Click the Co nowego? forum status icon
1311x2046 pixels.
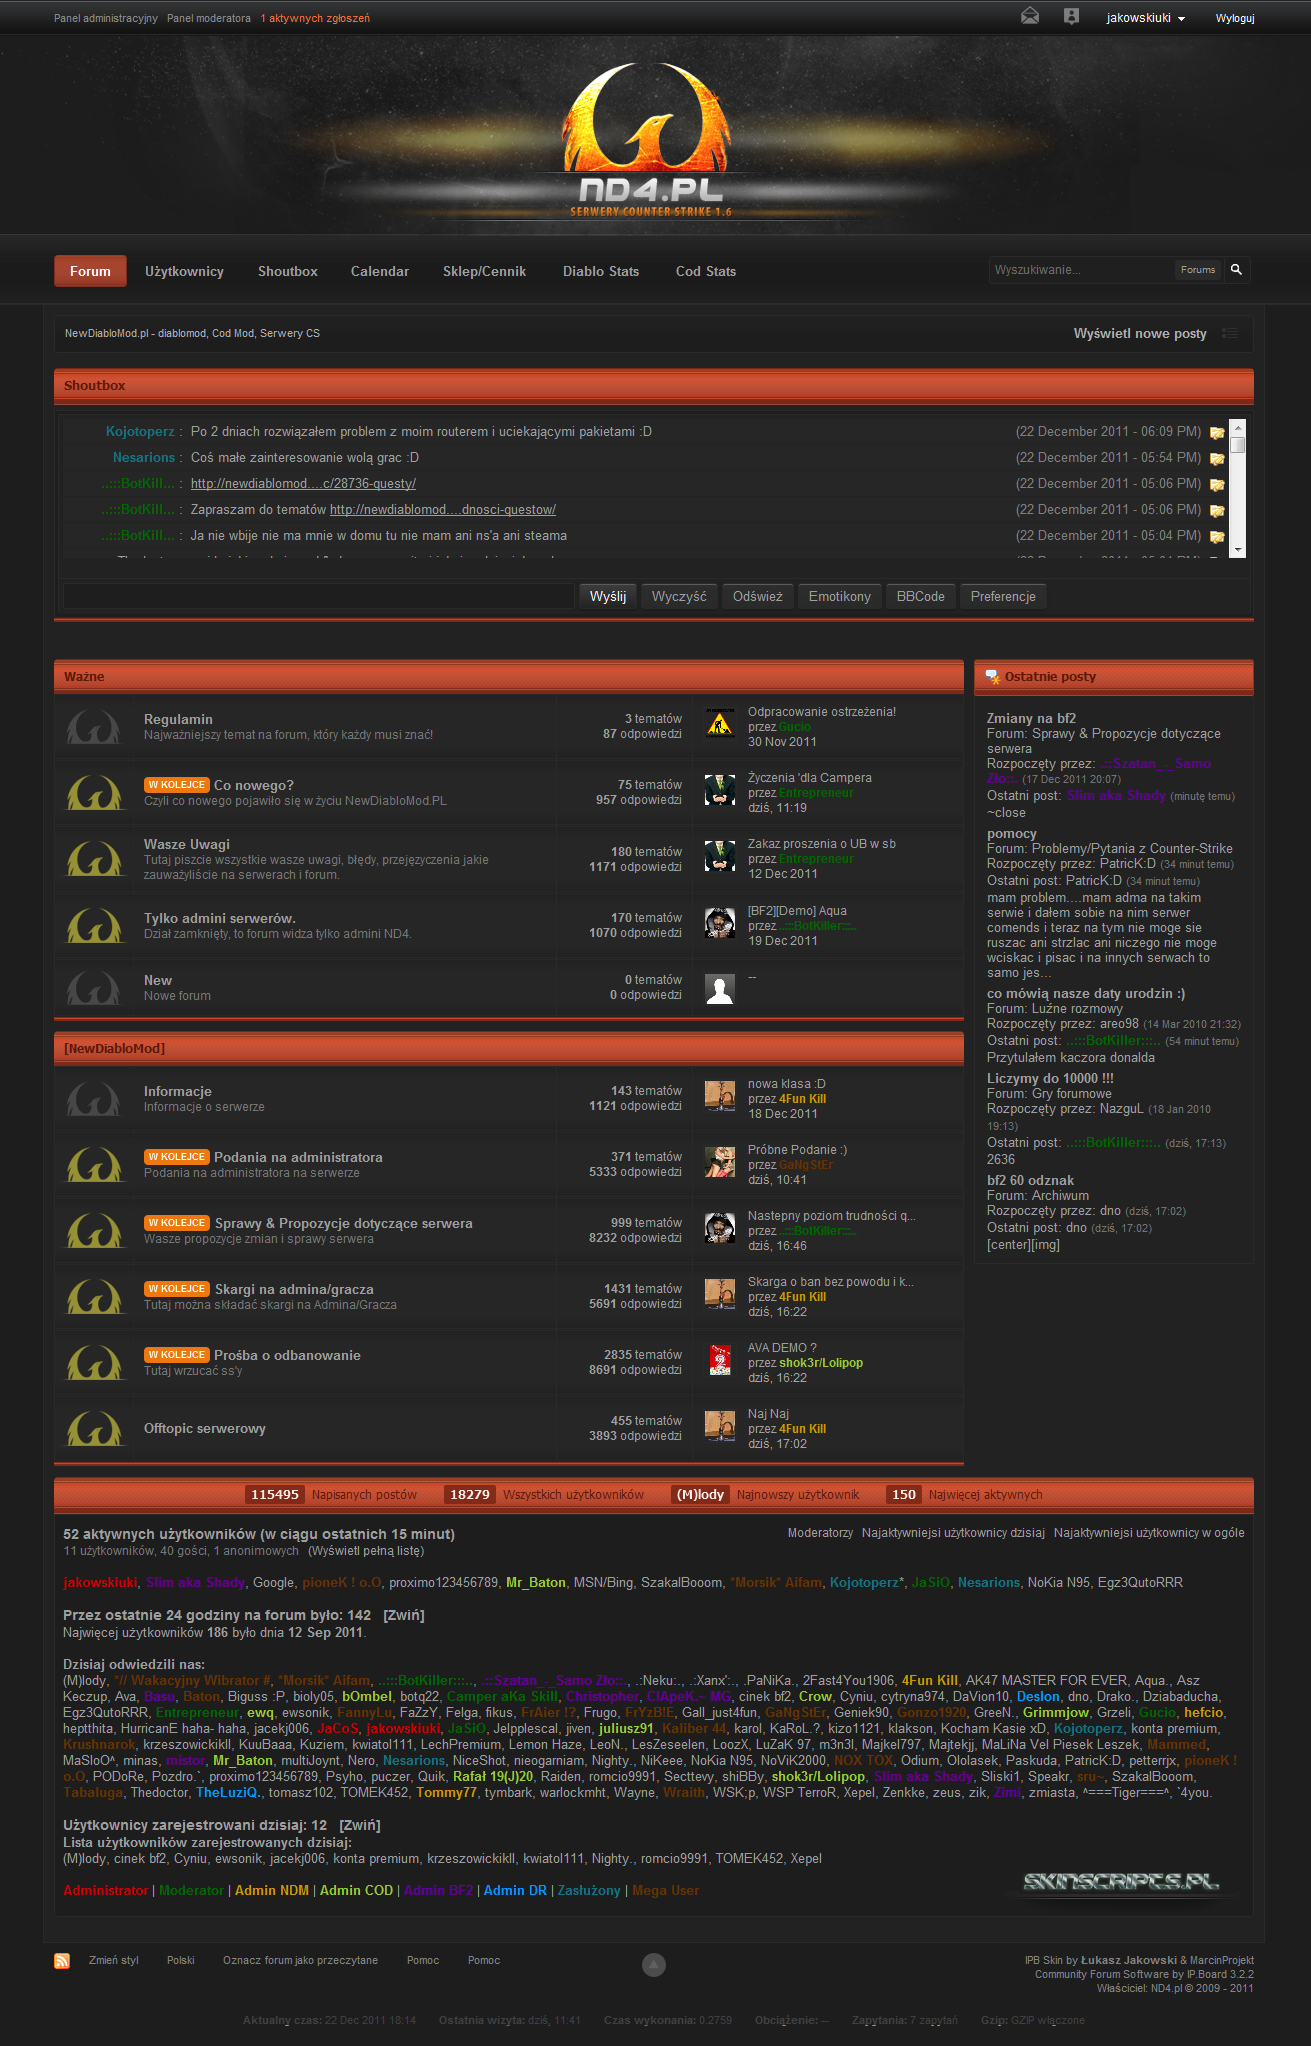[x=94, y=793]
